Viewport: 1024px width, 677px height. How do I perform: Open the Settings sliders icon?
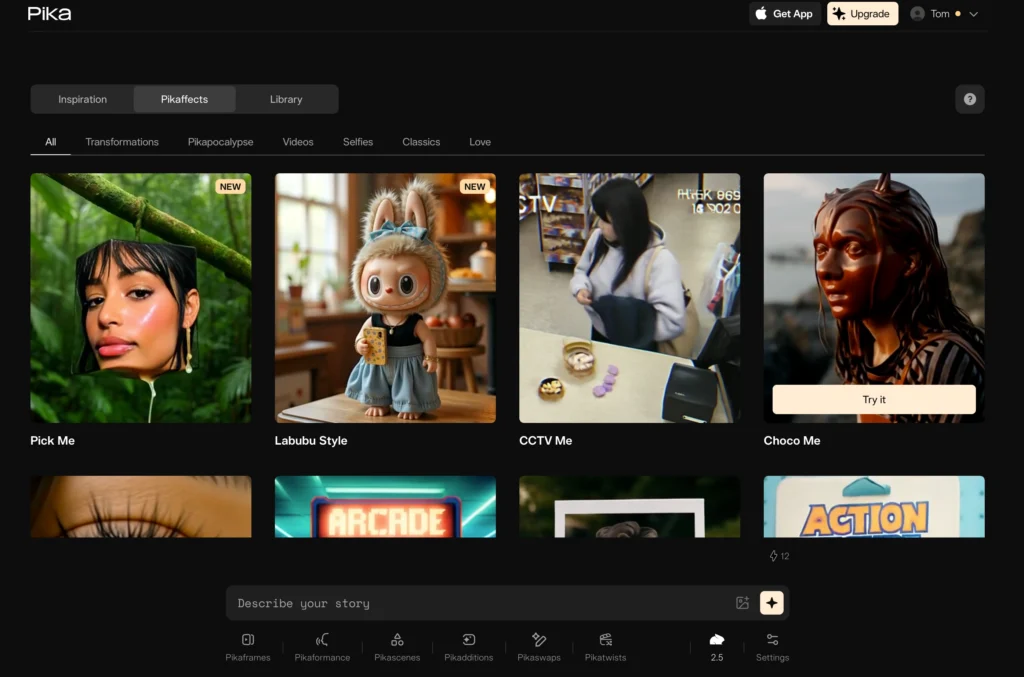(x=772, y=640)
